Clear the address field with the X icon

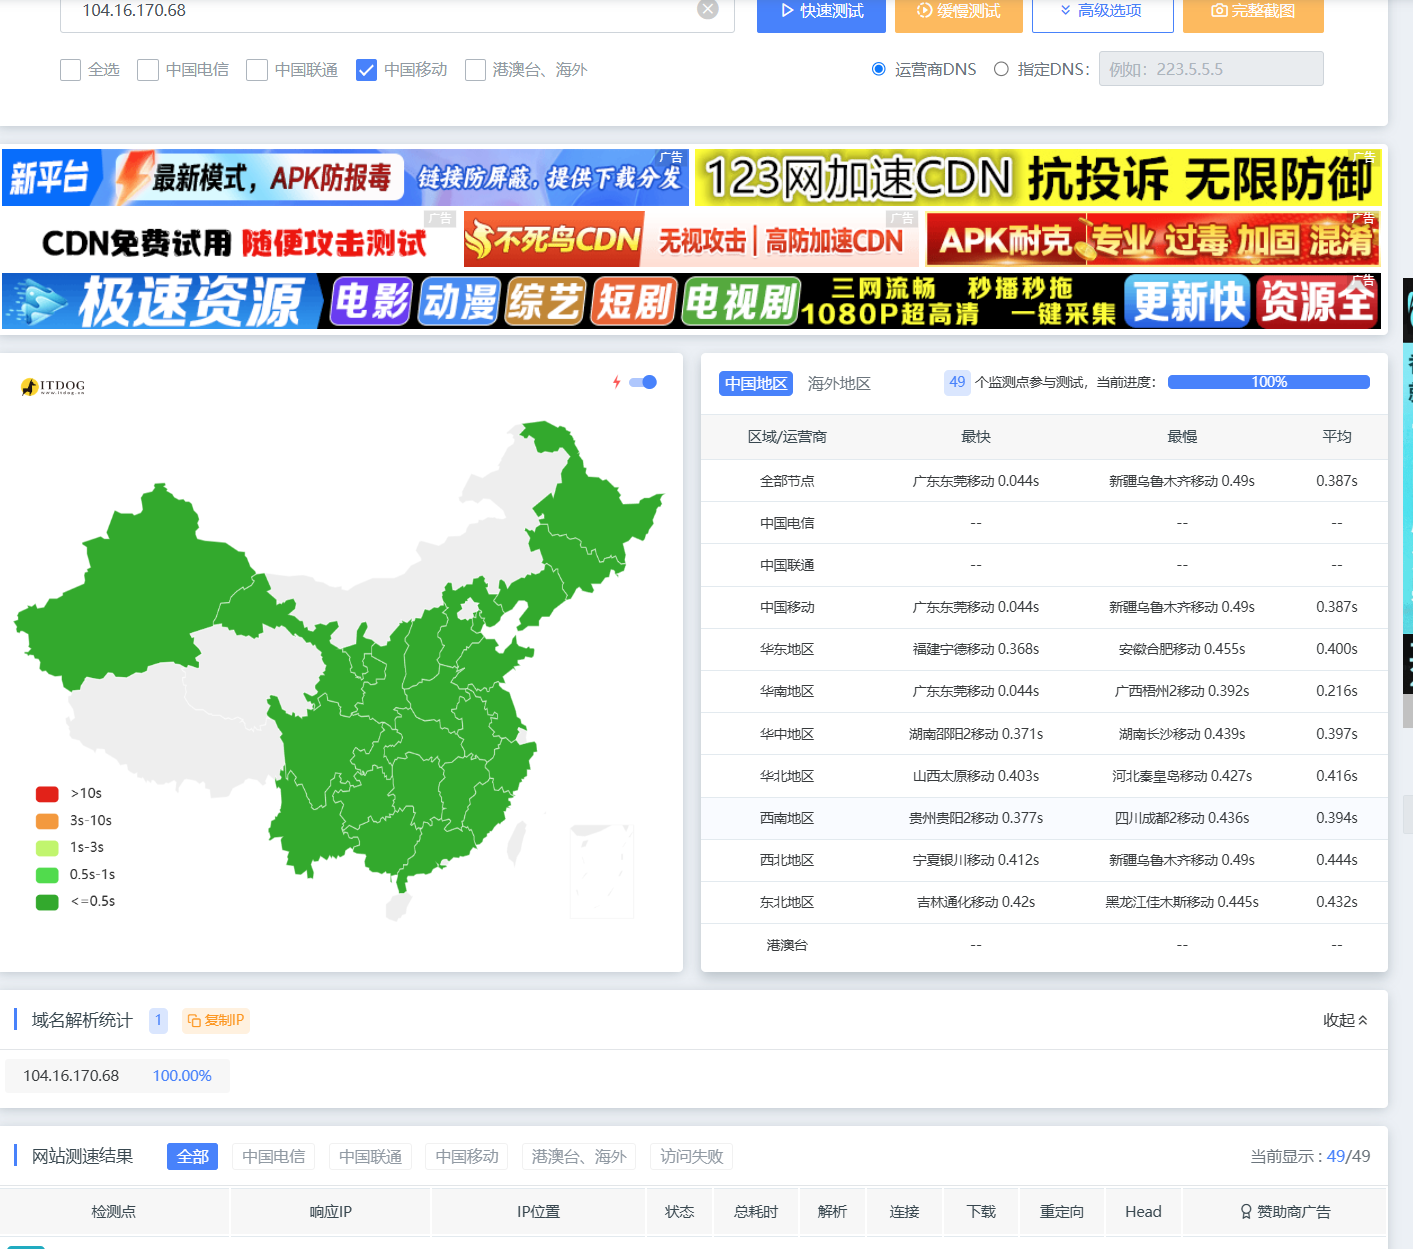click(708, 9)
